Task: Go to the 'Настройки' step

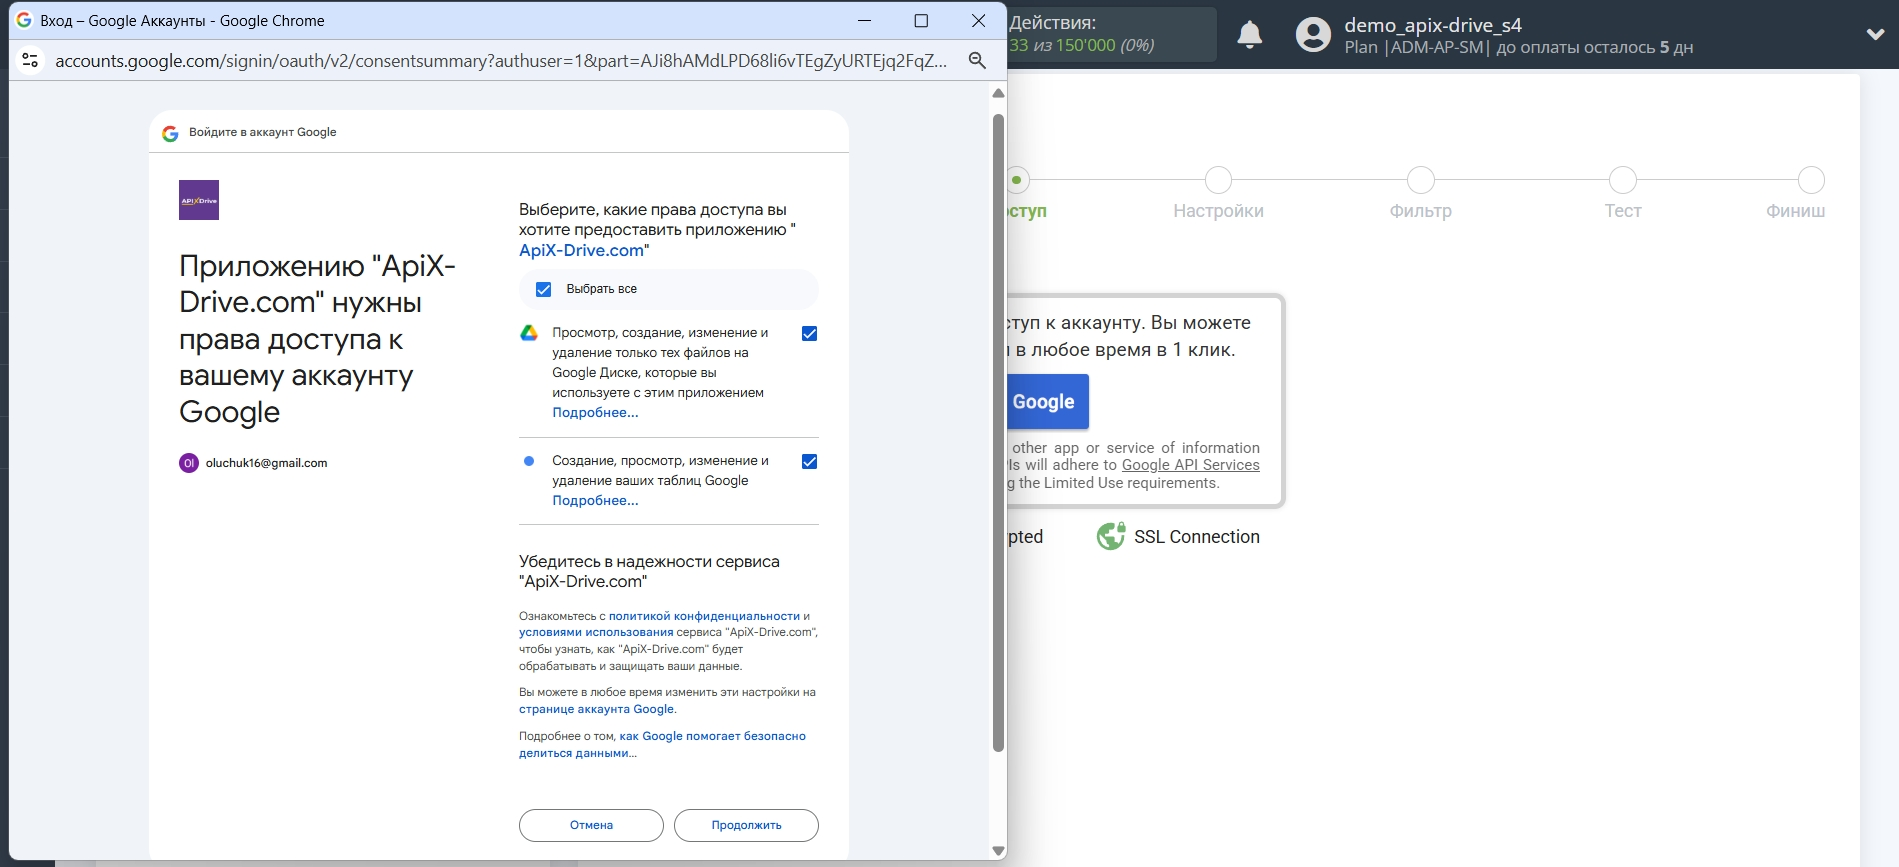Action: (1218, 211)
